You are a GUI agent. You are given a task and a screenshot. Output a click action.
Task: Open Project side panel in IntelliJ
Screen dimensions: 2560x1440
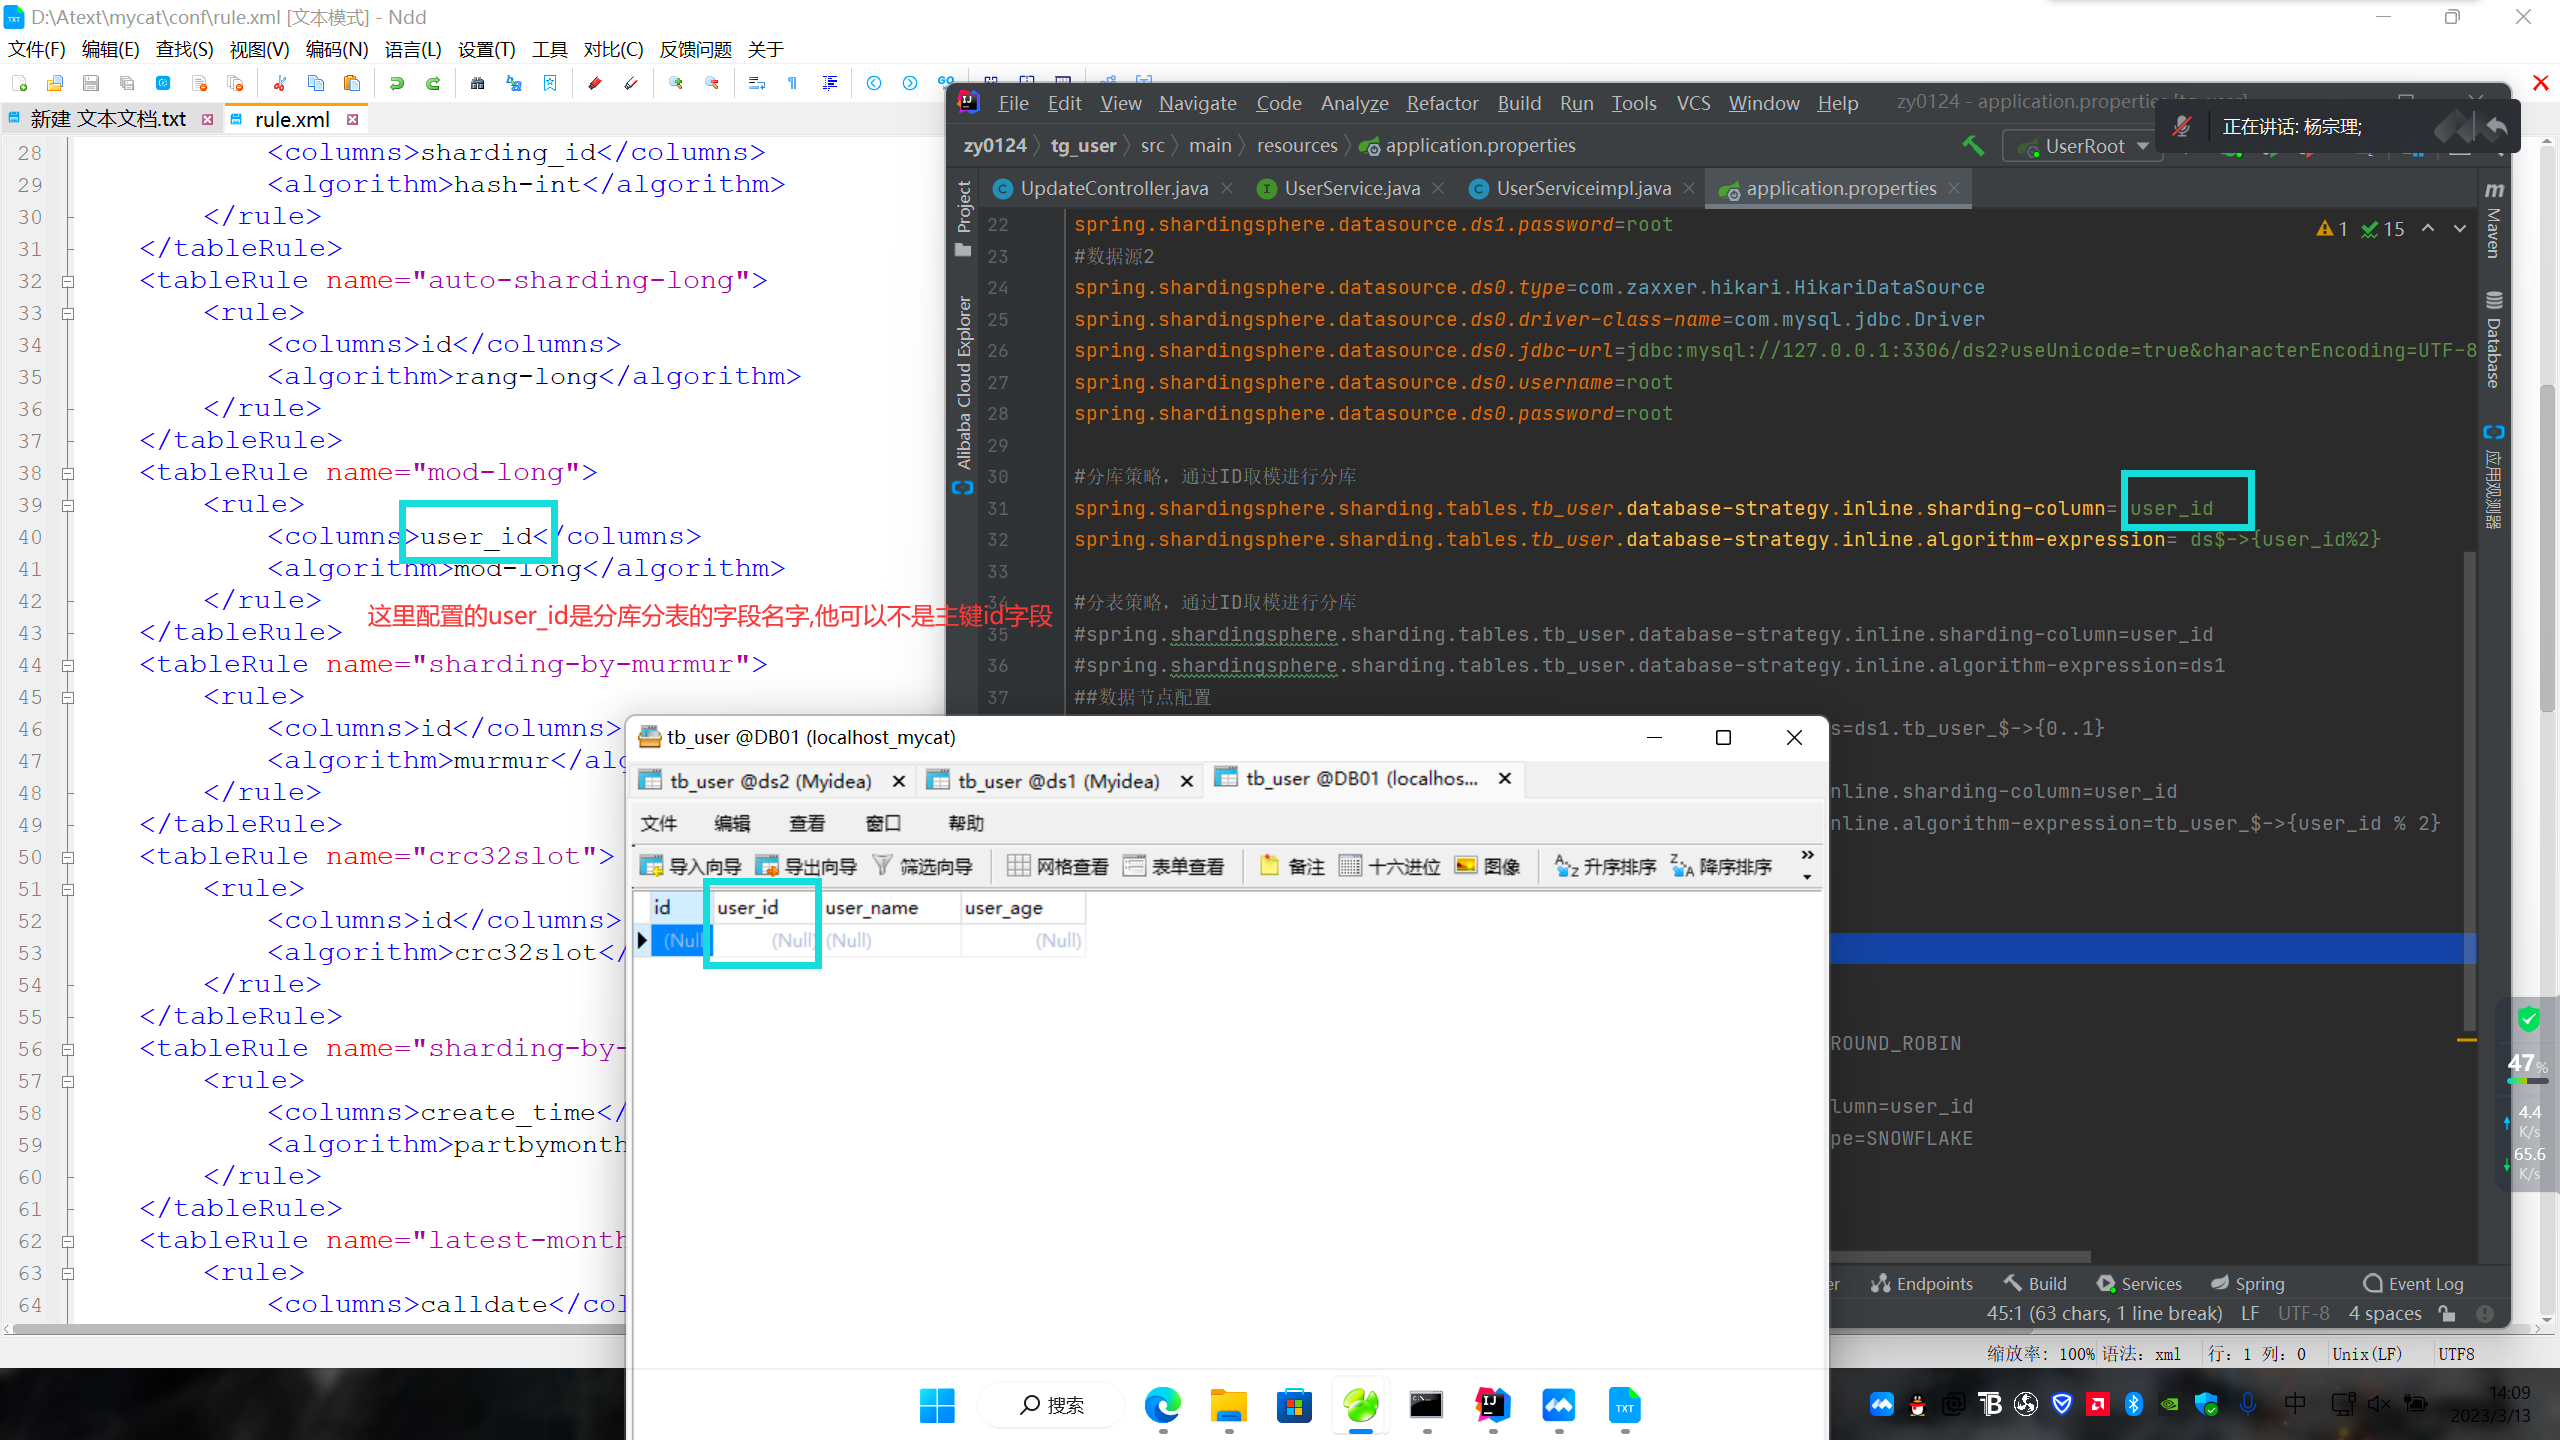pyautogui.click(x=964, y=218)
